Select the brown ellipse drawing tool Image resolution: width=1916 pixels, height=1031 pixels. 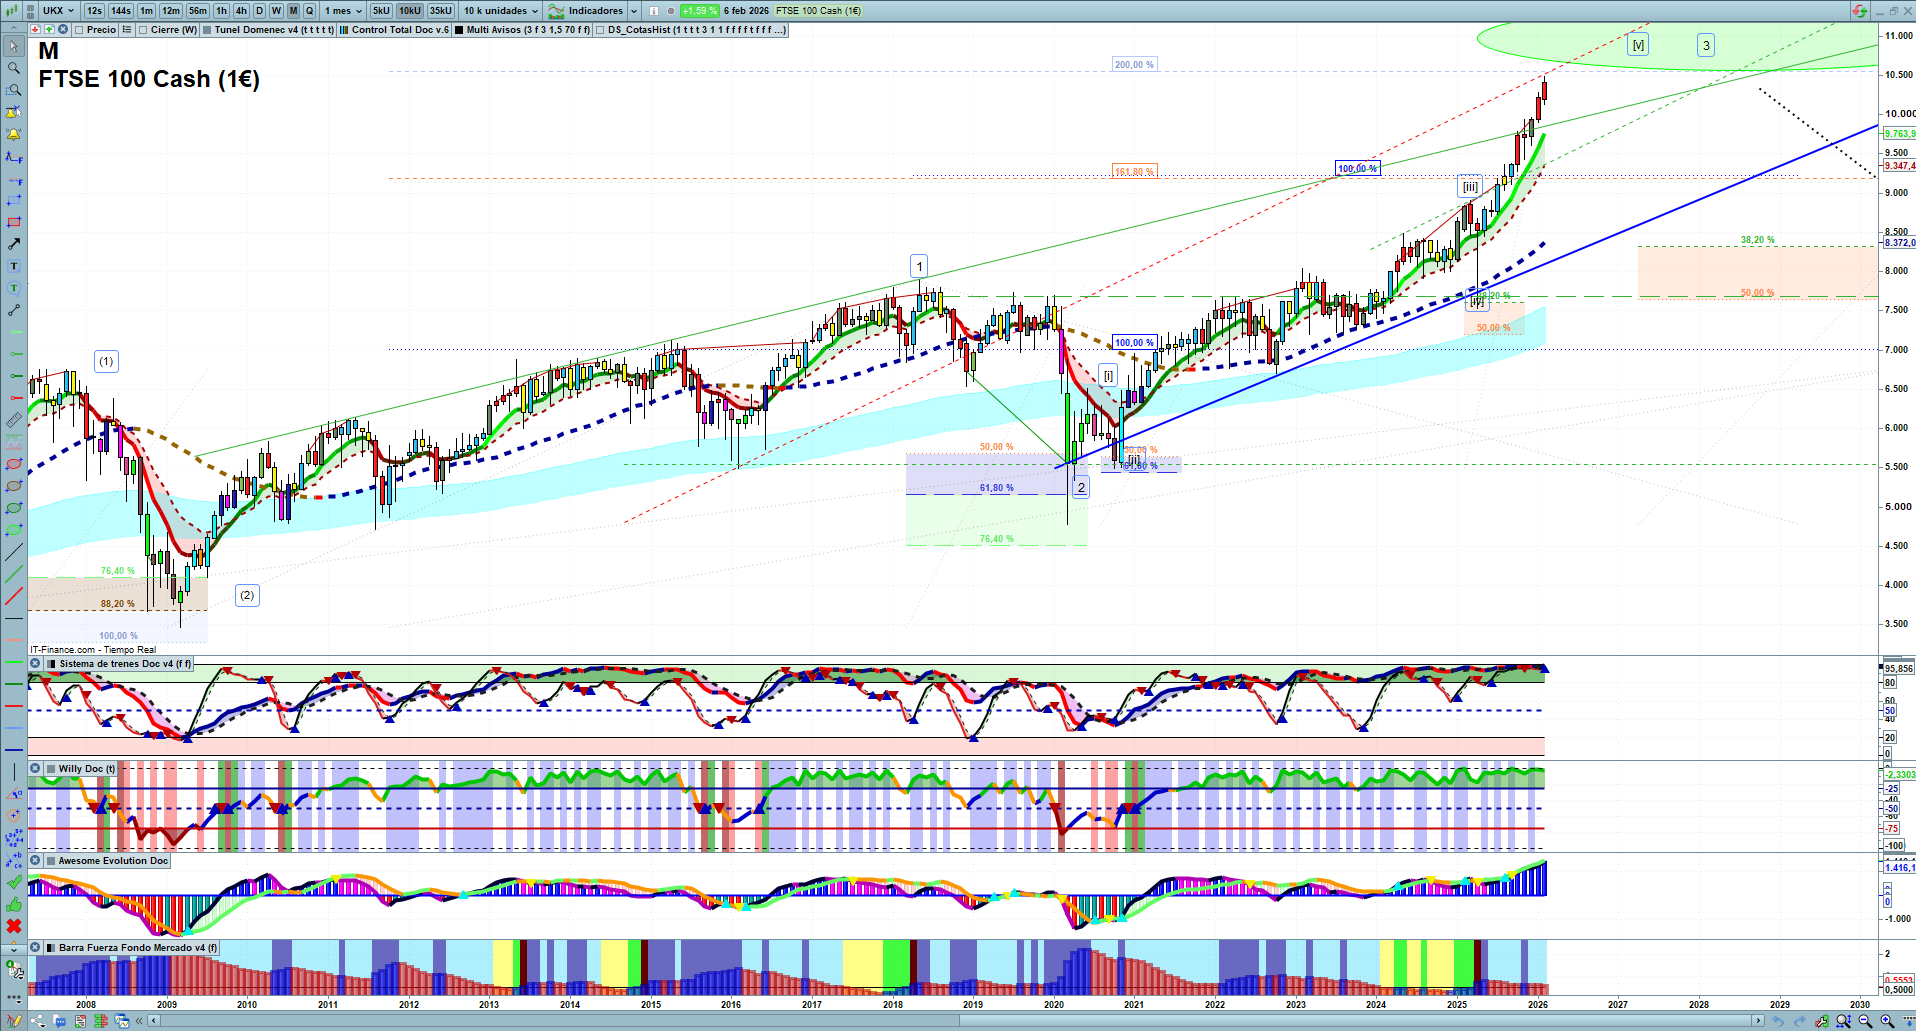pyautogui.click(x=14, y=486)
